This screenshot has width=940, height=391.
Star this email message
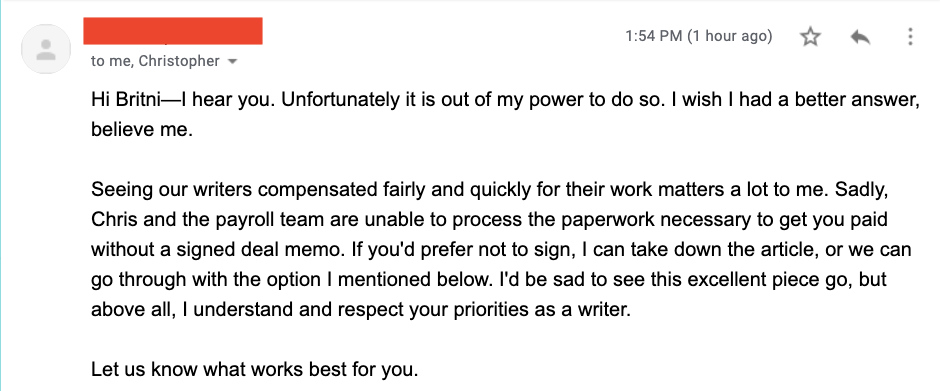tap(810, 37)
